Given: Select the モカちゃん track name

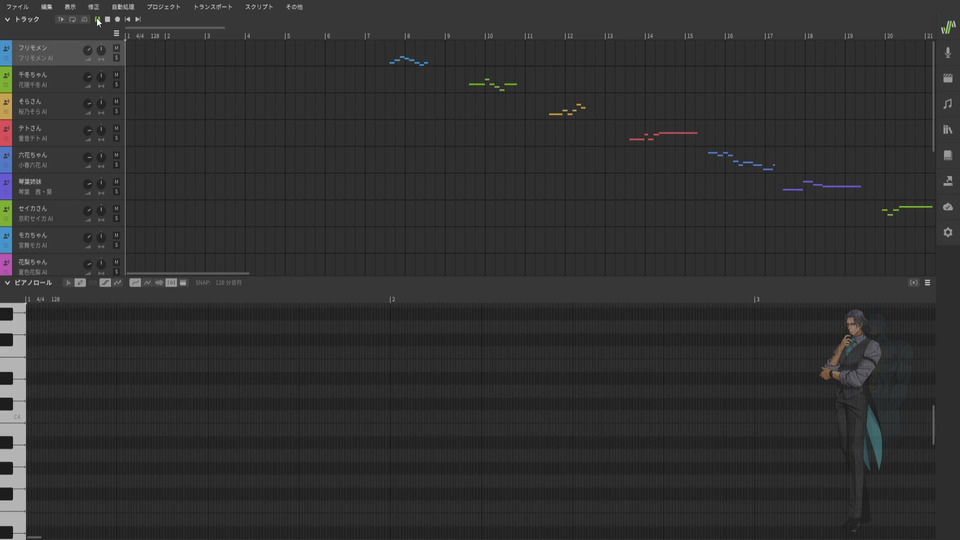Looking at the screenshot, I should tap(32, 235).
